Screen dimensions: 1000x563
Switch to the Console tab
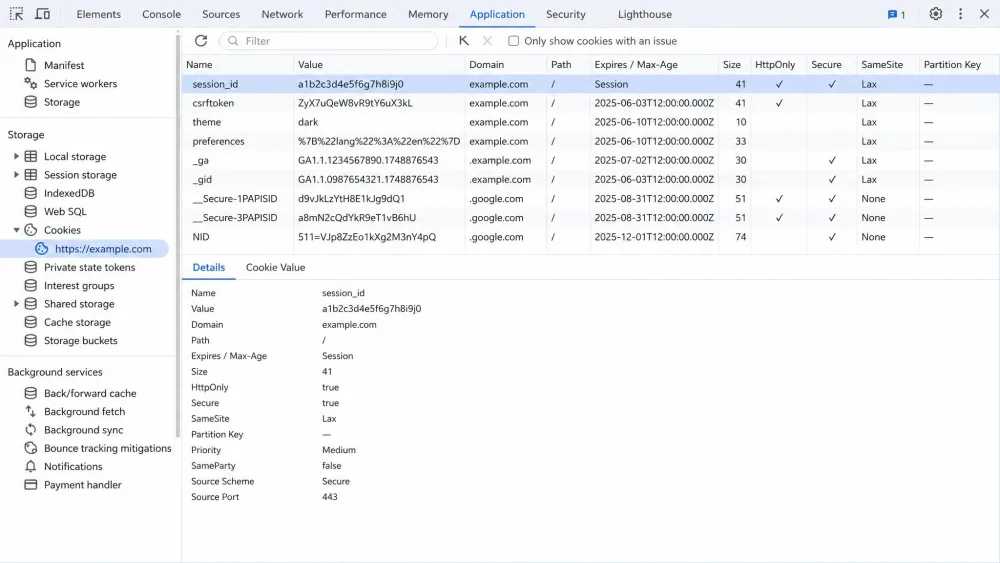161,14
